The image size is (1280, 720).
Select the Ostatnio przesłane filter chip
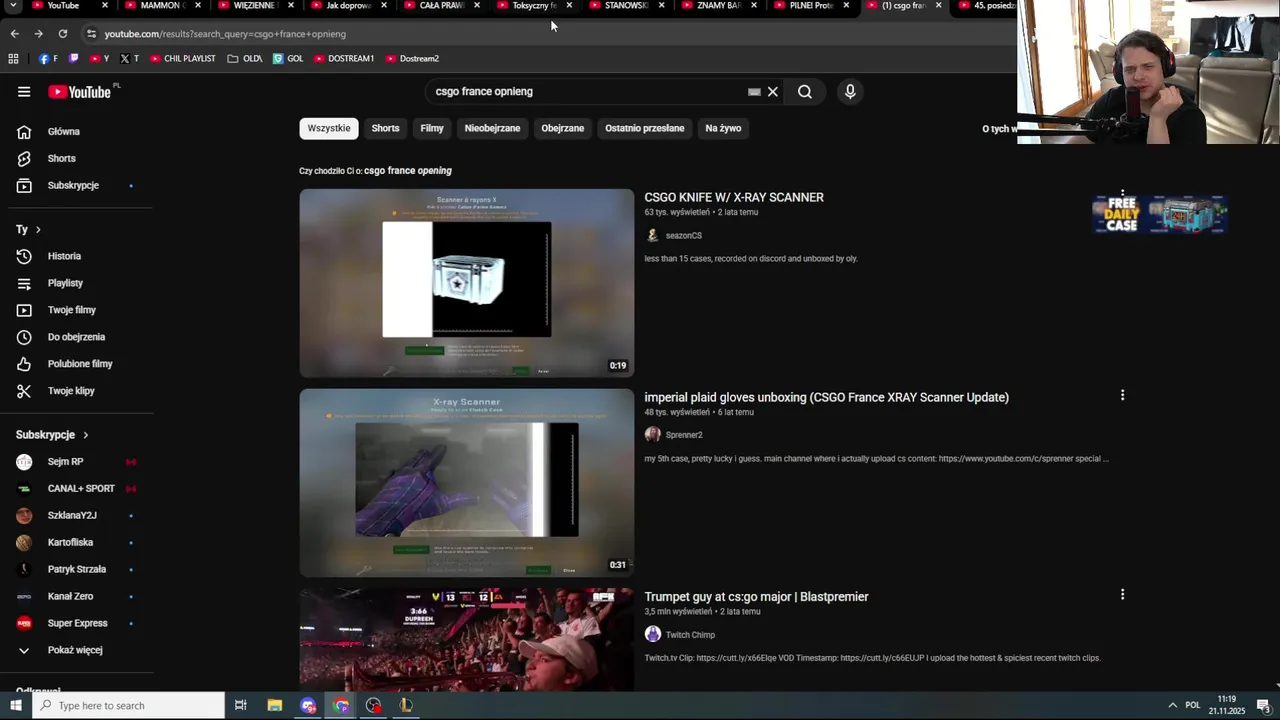coord(644,128)
